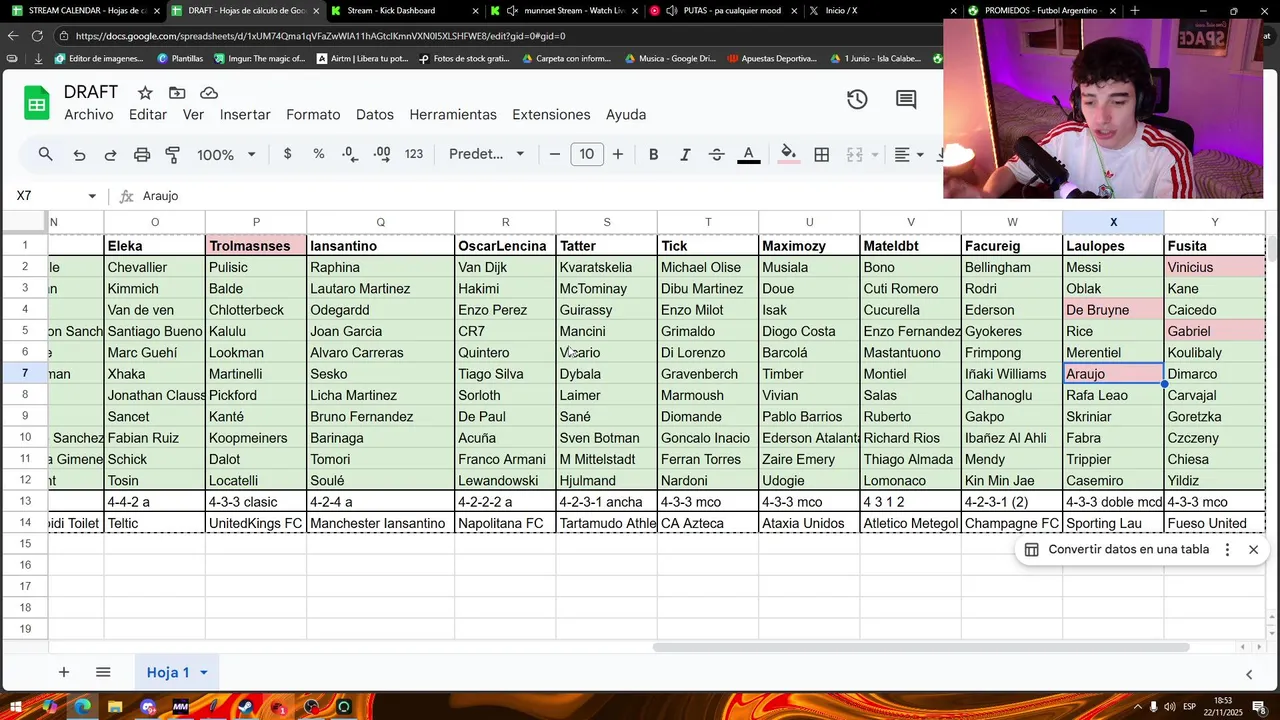This screenshot has width=1280, height=720.
Task: Increase font size with plus
Action: [x=618, y=154]
